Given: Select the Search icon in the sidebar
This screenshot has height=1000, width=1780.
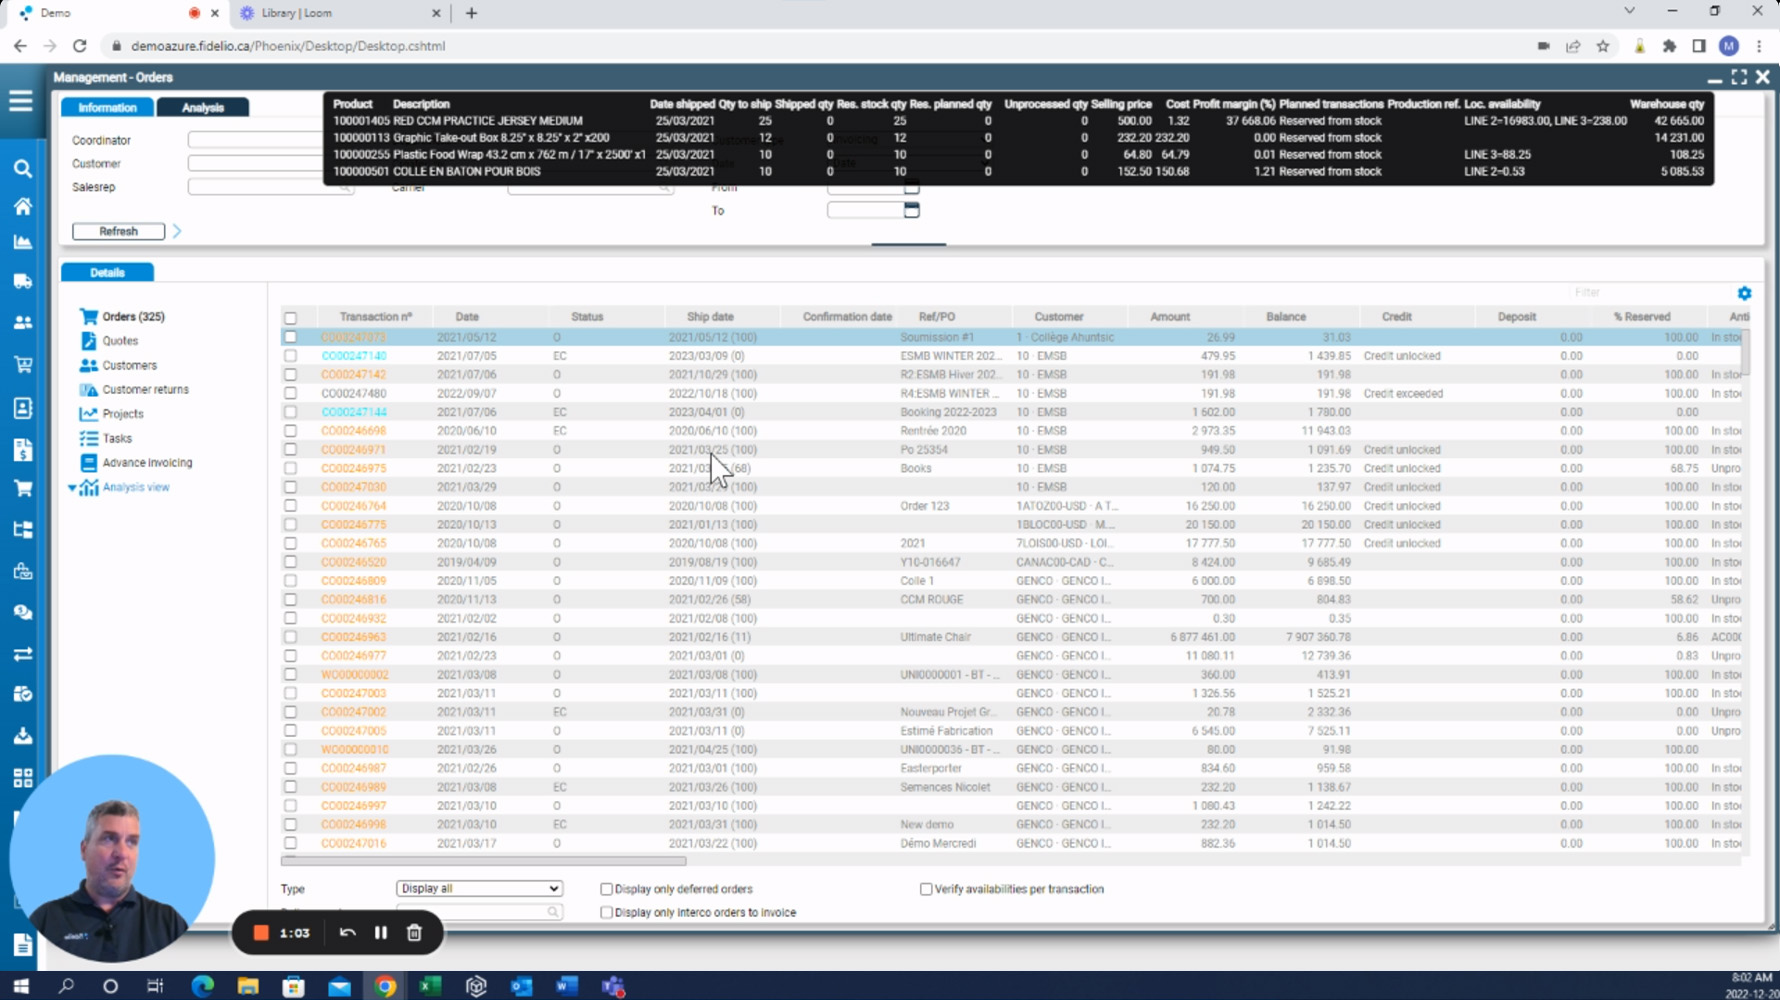Looking at the screenshot, I should 22,170.
